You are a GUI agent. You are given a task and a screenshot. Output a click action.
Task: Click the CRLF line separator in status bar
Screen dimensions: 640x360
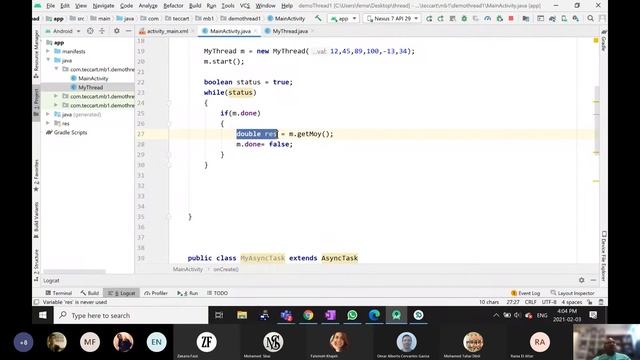coord(531,302)
